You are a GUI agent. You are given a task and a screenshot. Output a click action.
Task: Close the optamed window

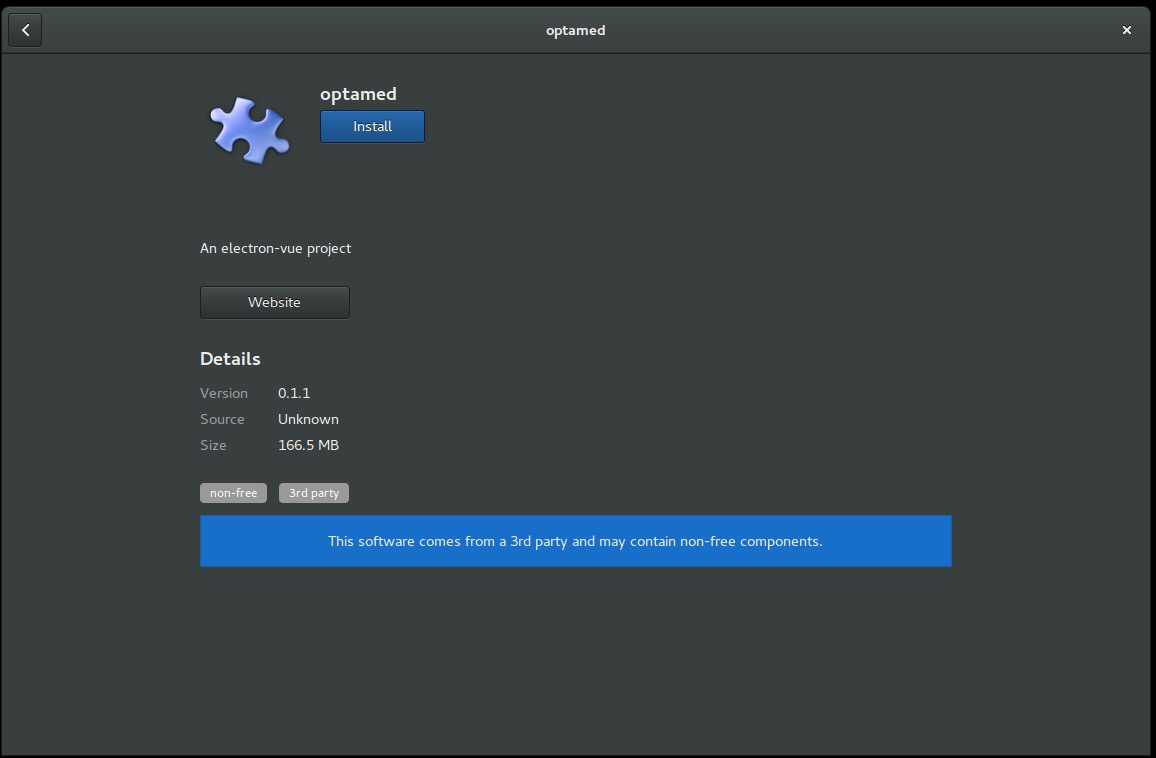tap(1127, 30)
